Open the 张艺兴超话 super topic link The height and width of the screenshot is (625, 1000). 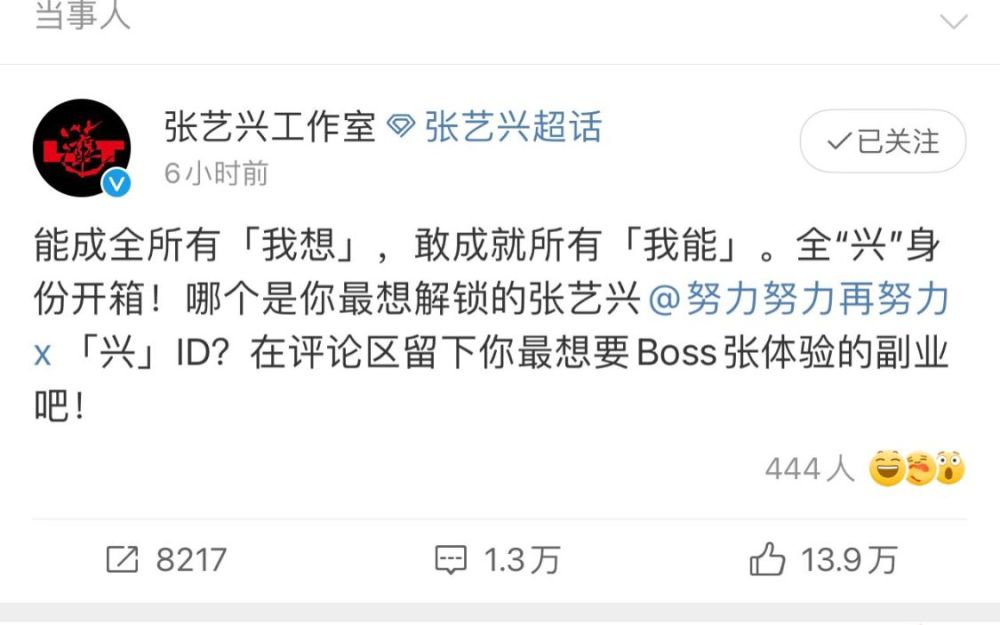513,126
